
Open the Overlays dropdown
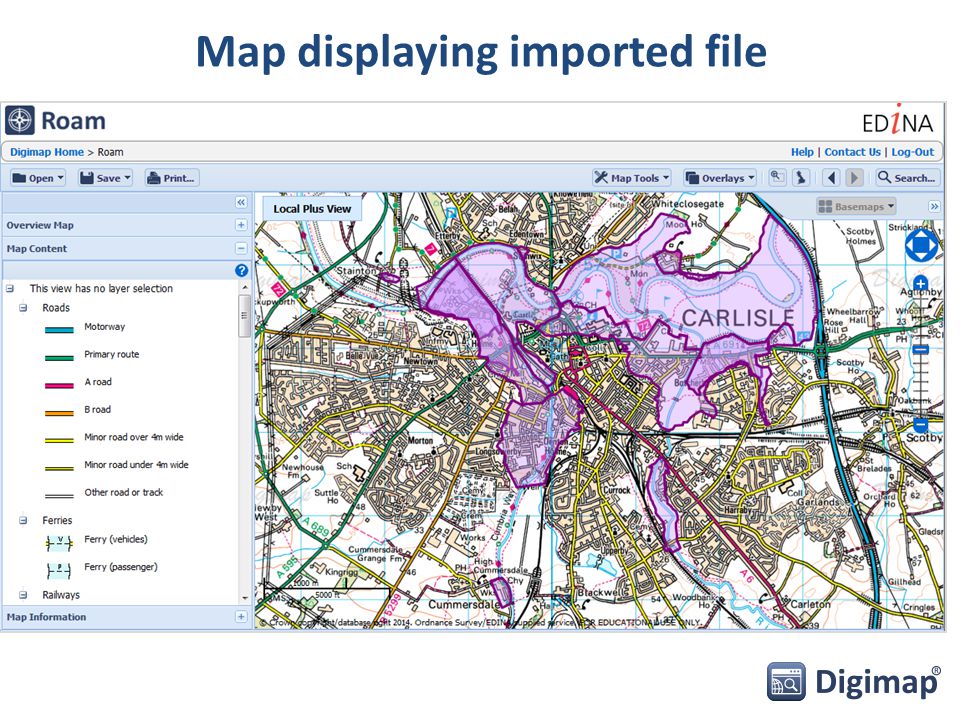point(720,178)
